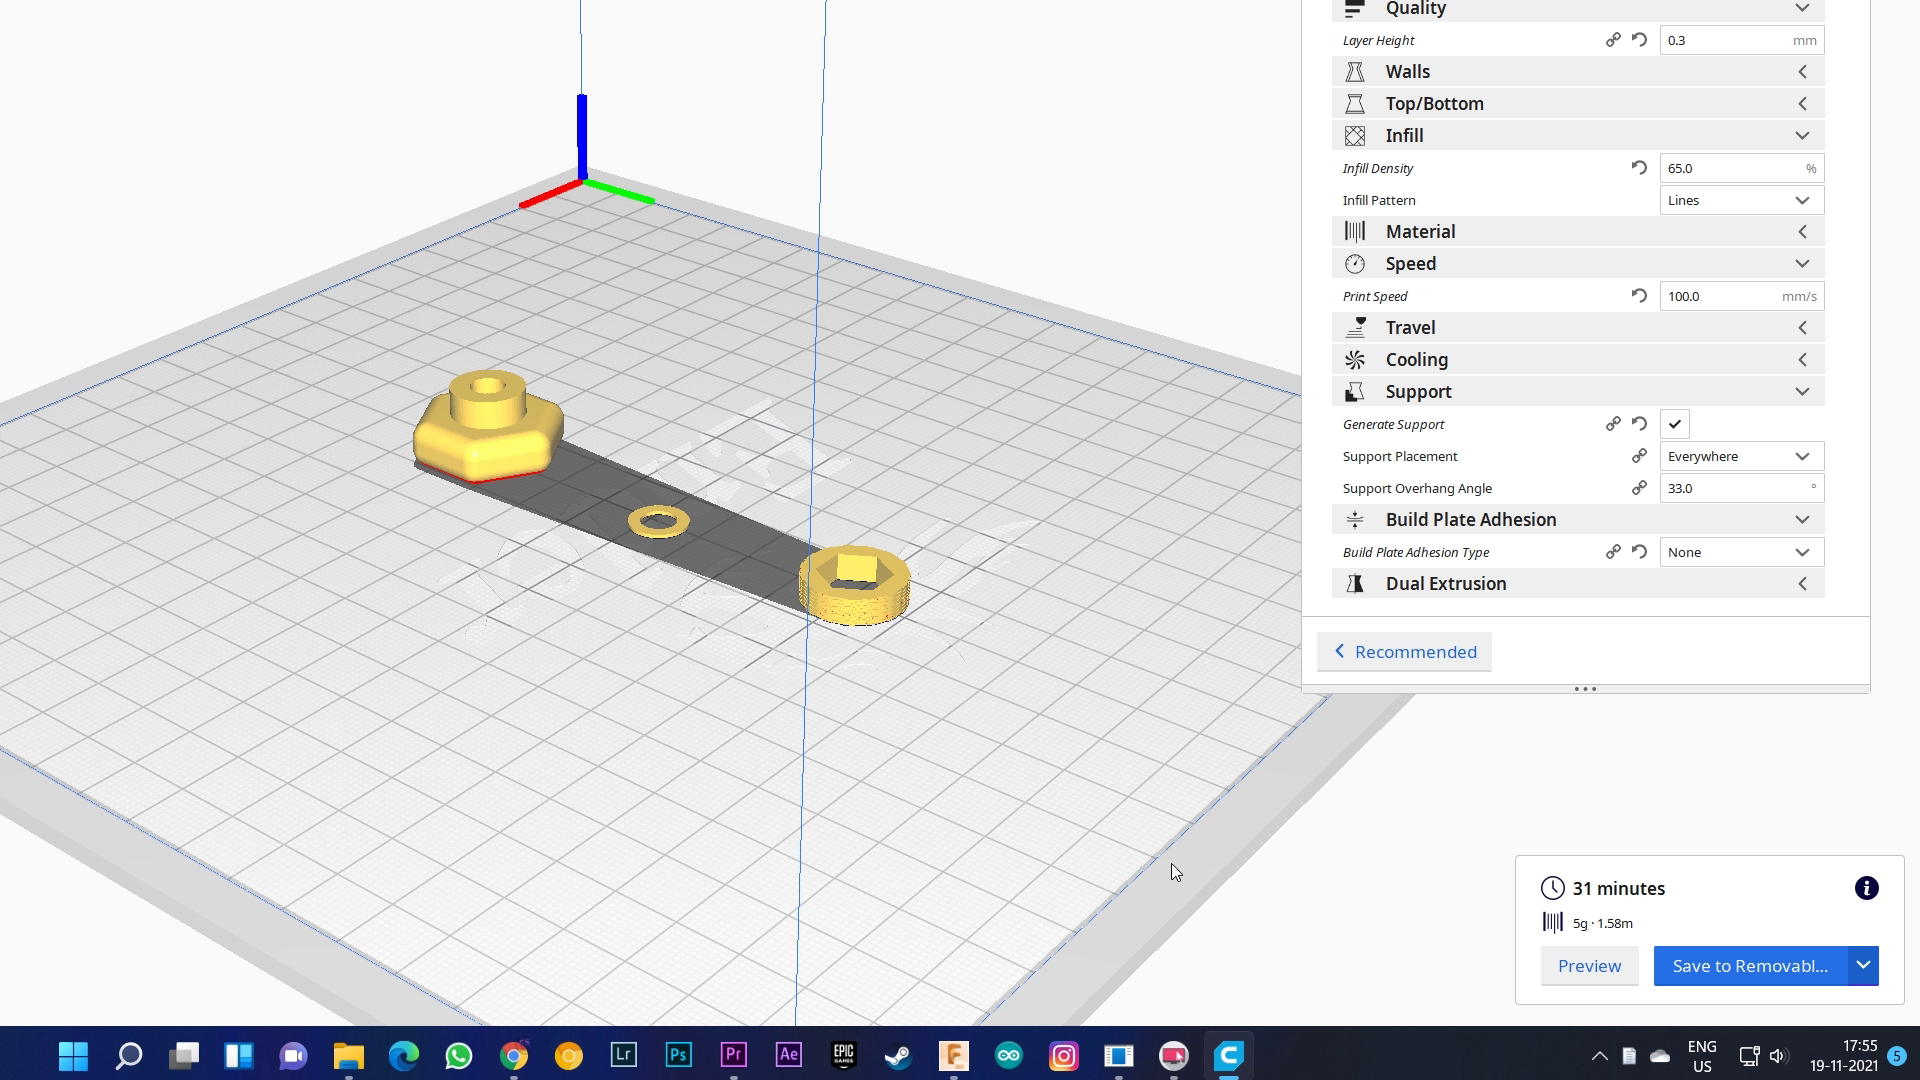Screen dimensions: 1920x1080
Task: Click the Travel category icon
Action: tap(1355, 328)
